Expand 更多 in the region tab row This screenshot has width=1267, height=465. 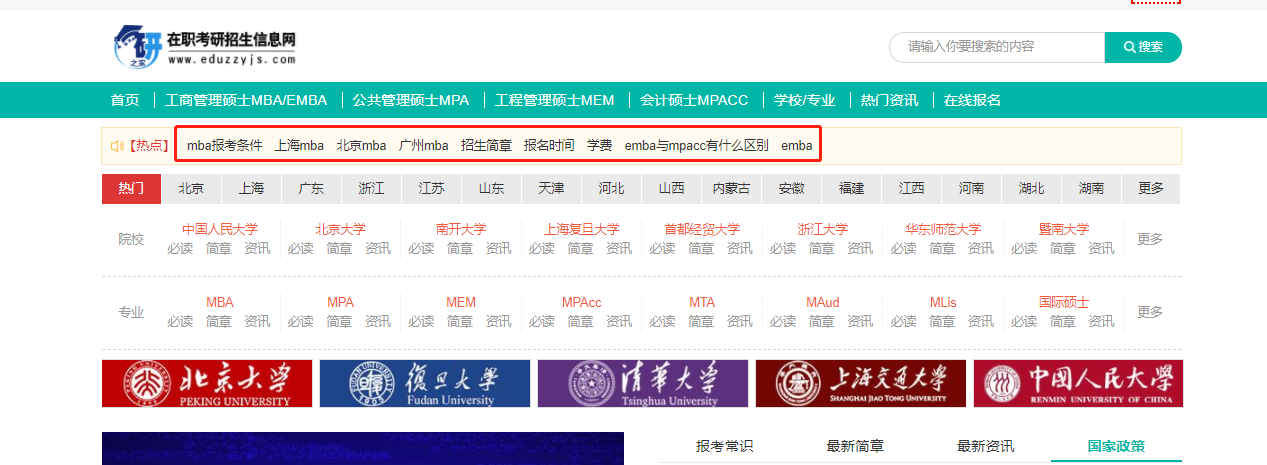point(1151,189)
